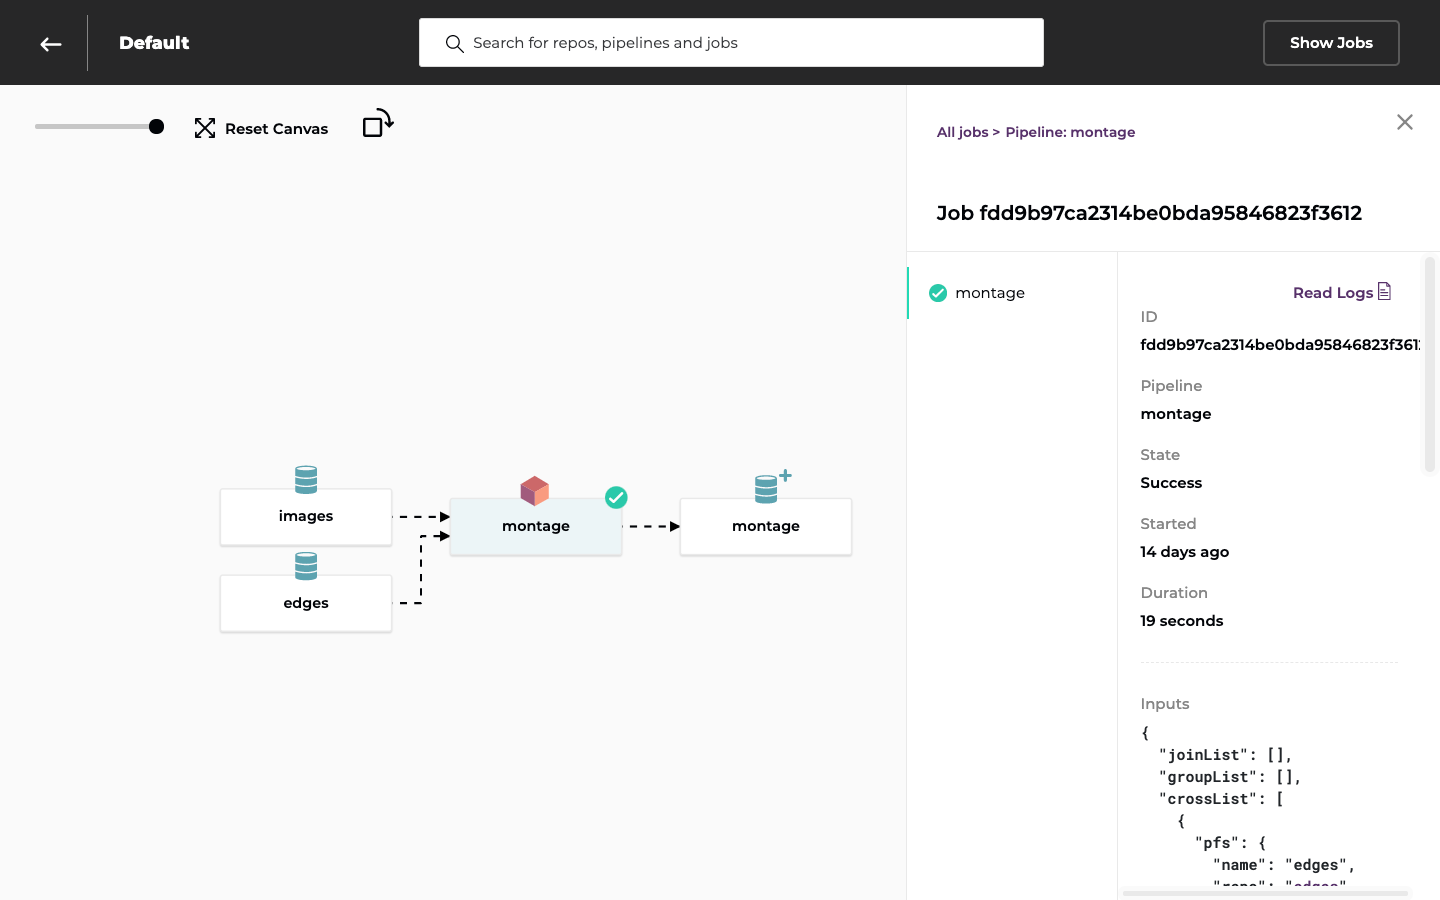Click the search magnifier icon
The height and width of the screenshot is (900, 1440).
coord(454,44)
